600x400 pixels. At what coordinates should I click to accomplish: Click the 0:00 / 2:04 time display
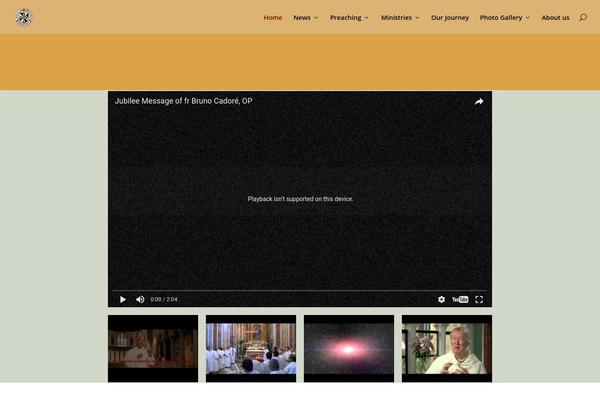pyautogui.click(x=164, y=299)
